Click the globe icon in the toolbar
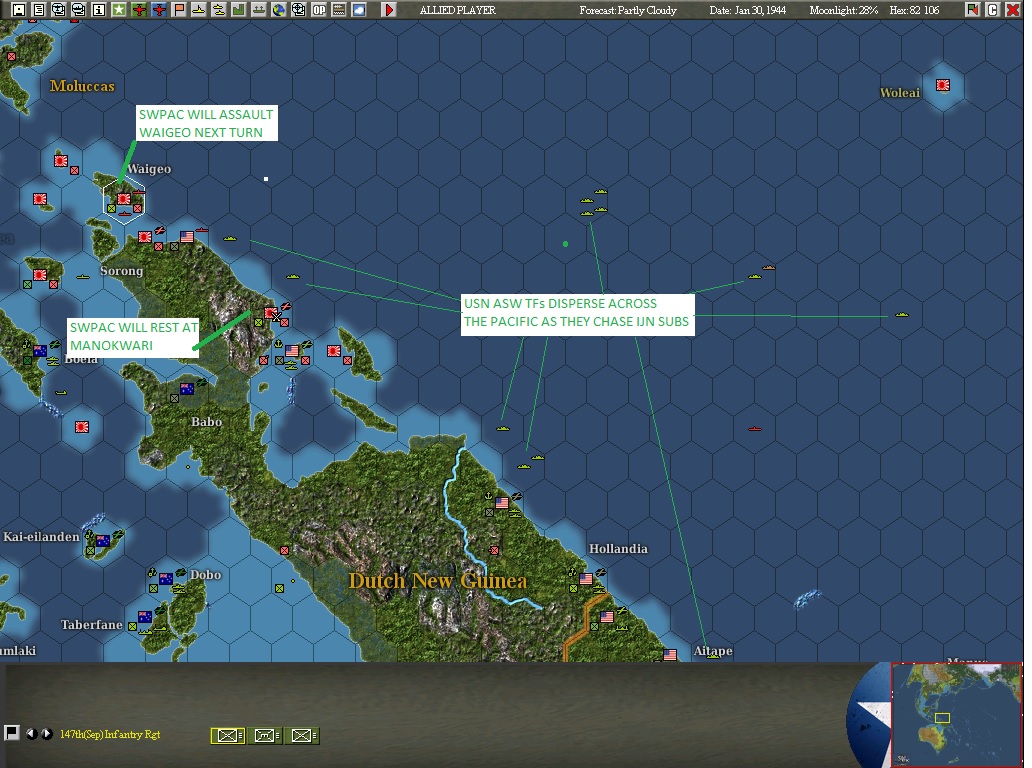The image size is (1032, 768). tap(278, 10)
